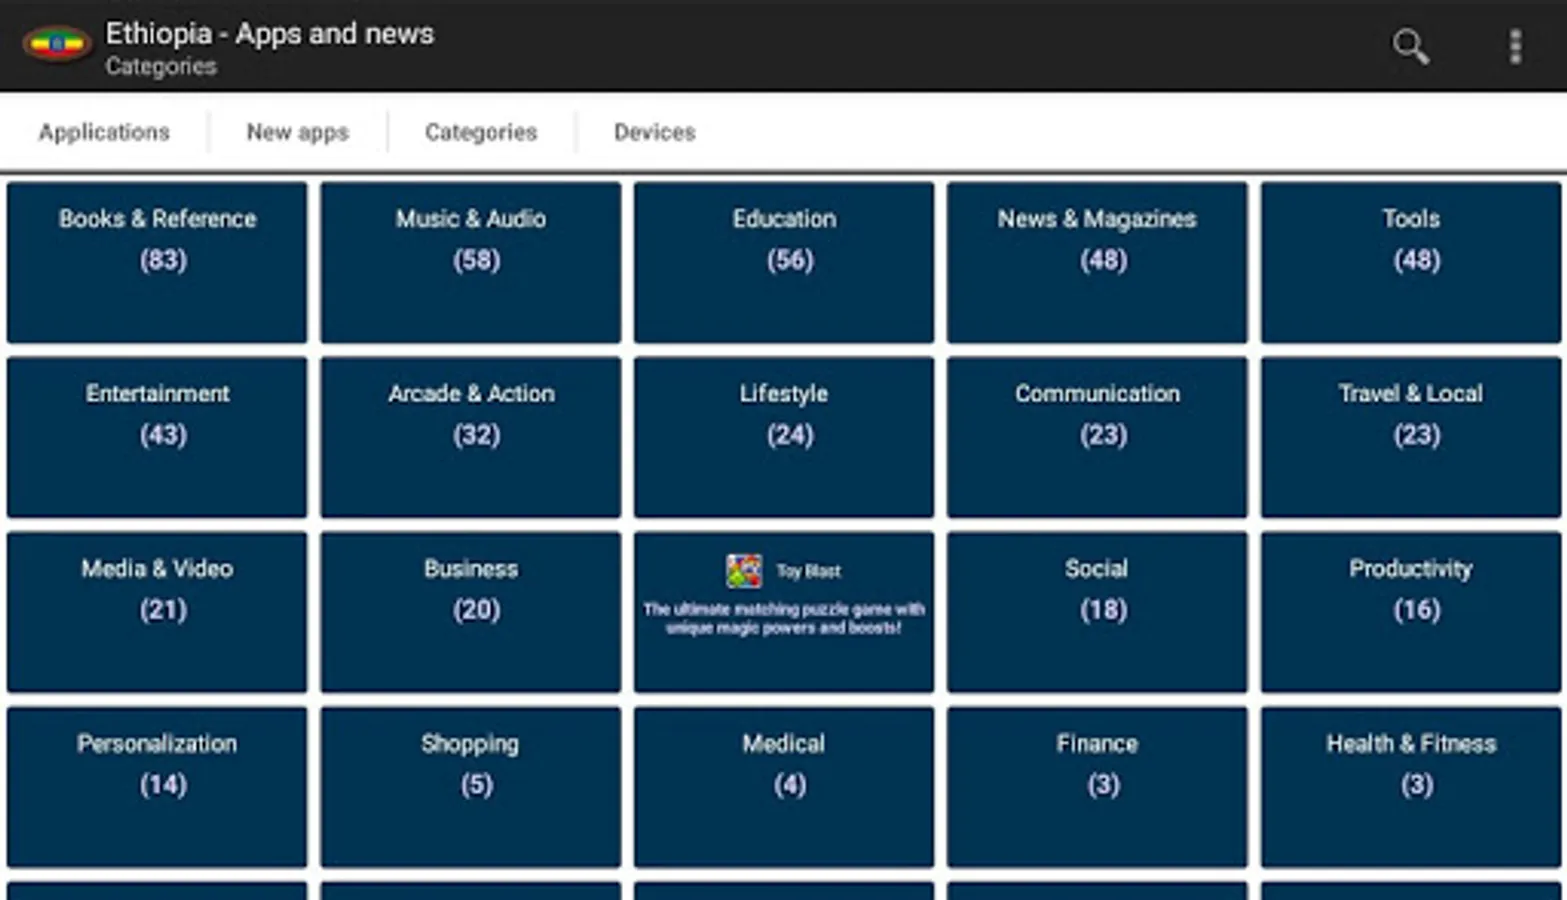1567x900 pixels.
Task: Open the Toy Blast ad description
Action: tap(784, 618)
